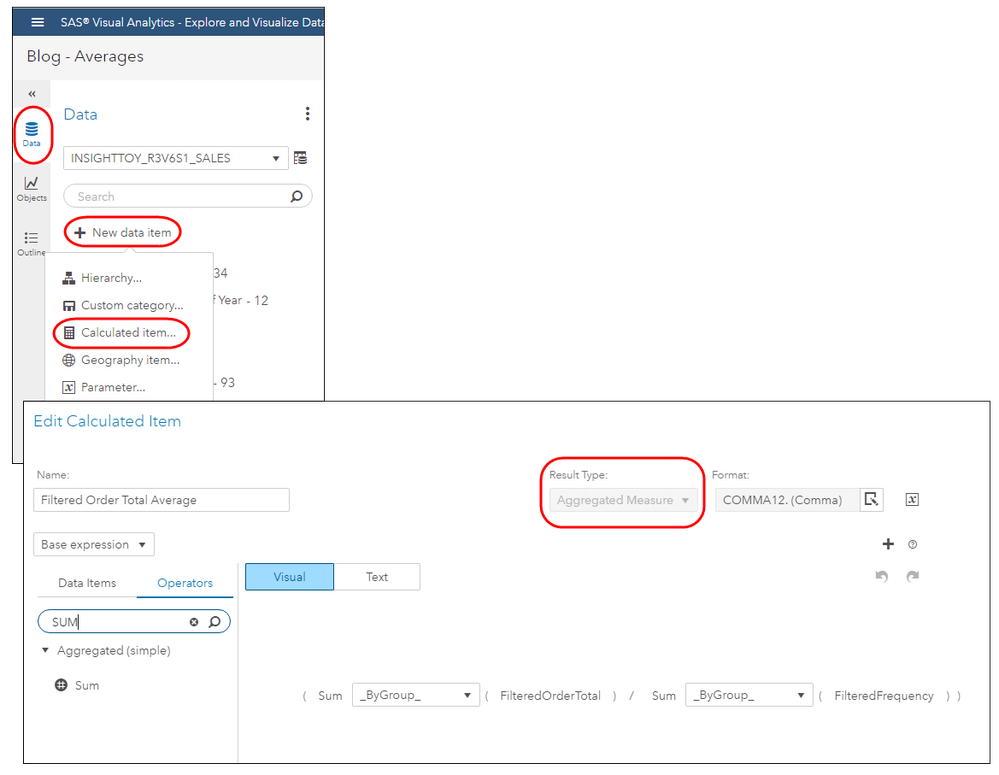The height and width of the screenshot is (775, 999).
Task: Click the first Sum in expression
Action: click(x=330, y=695)
